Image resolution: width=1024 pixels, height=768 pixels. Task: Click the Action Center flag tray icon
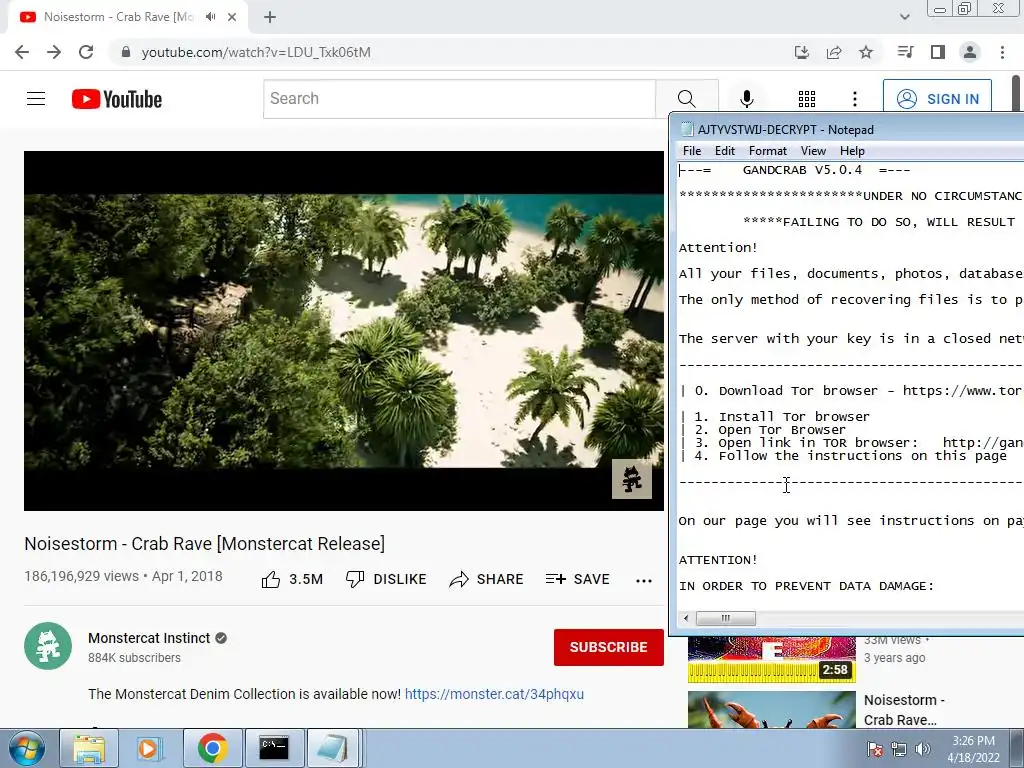point(875,749)
